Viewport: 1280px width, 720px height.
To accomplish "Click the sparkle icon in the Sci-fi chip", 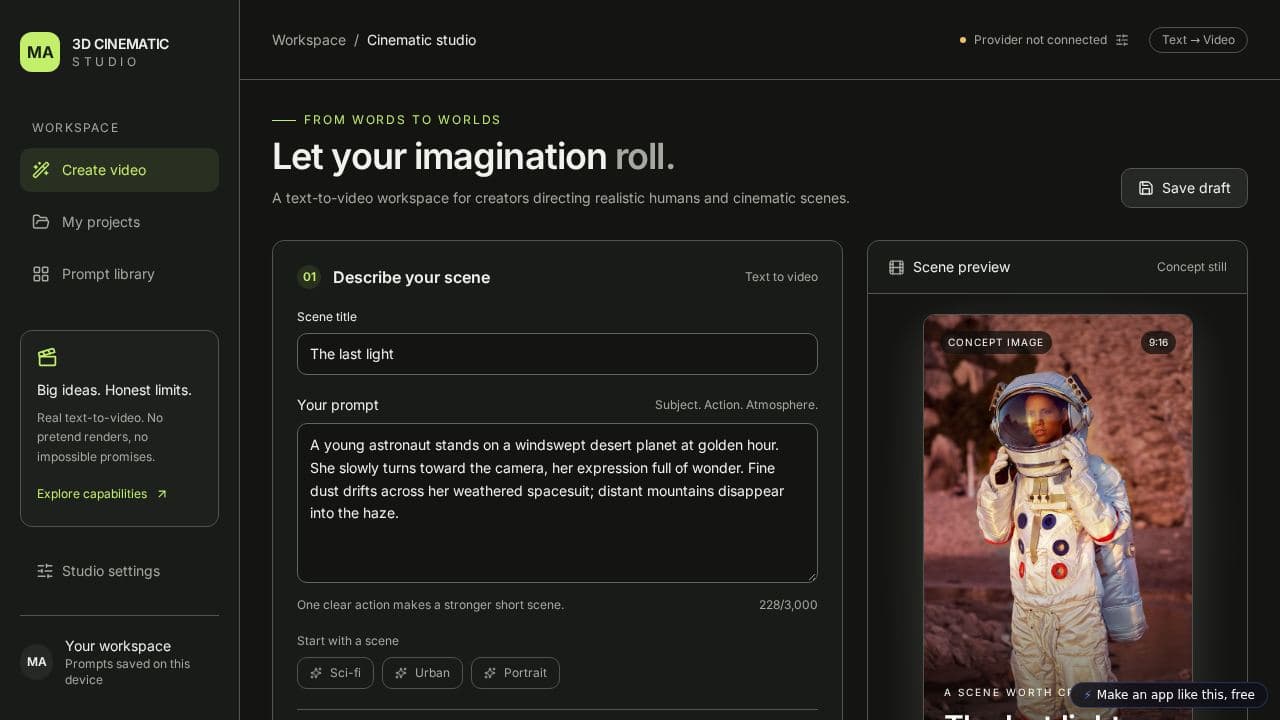I will tap(316, 673).
